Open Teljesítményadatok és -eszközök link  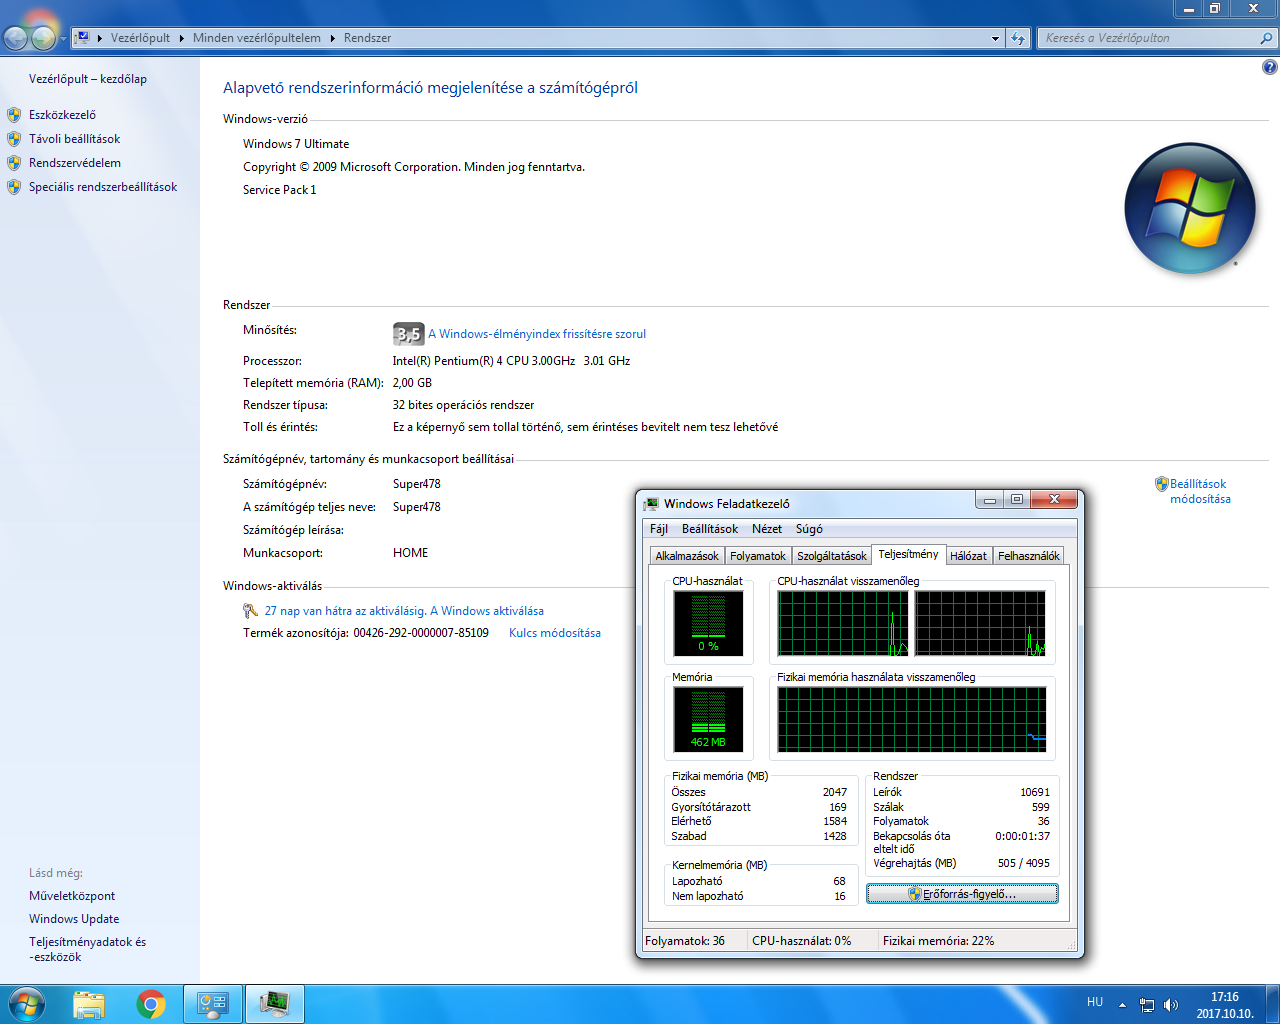pyautogui.click(x=87, y=949)
